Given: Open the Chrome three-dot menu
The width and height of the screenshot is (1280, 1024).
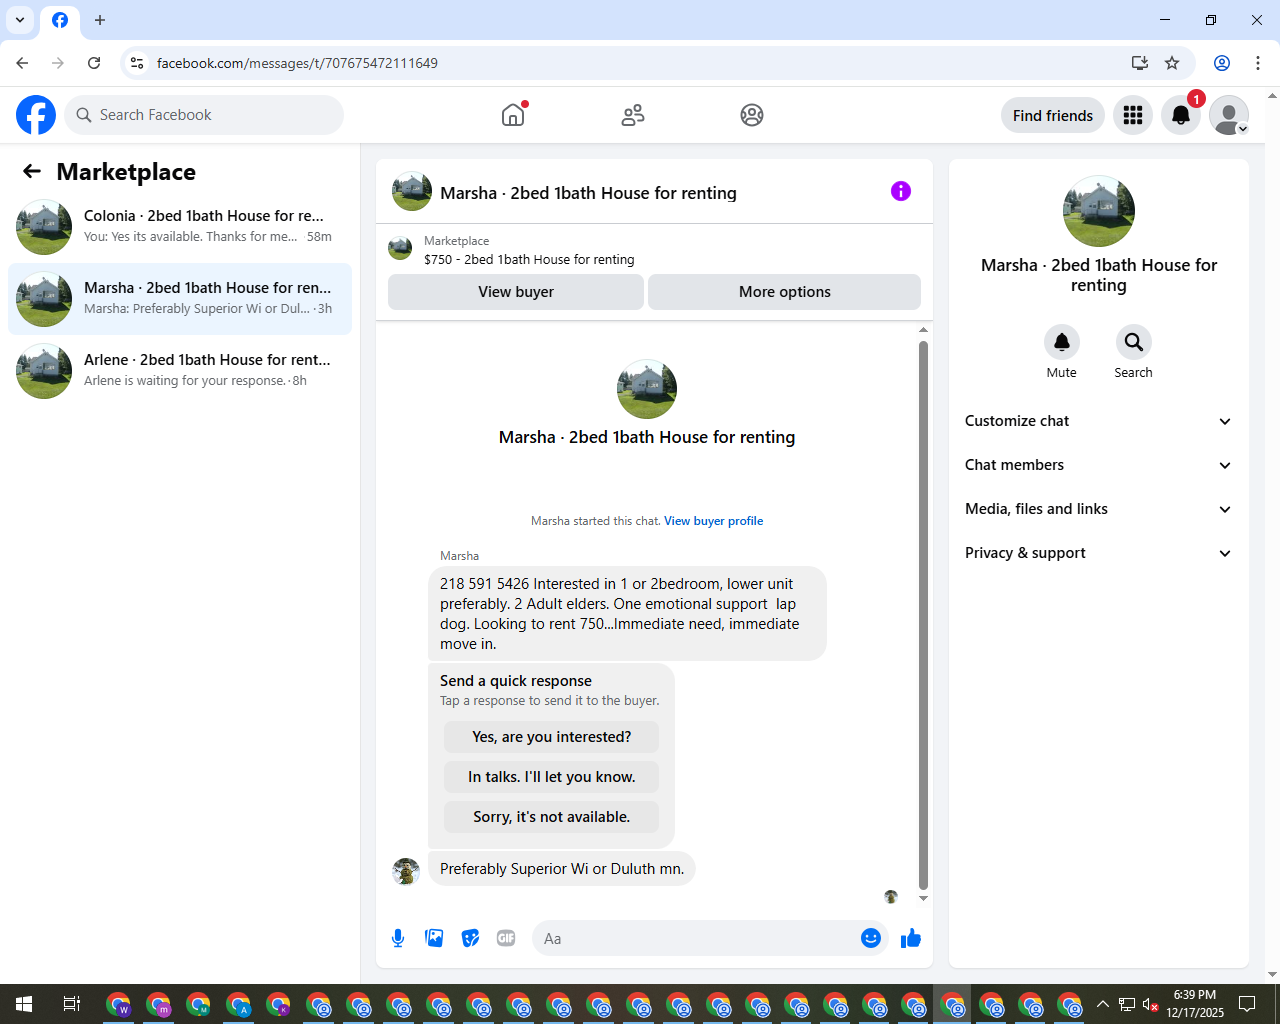Looking at the screenshot, I should point(1258,63).
